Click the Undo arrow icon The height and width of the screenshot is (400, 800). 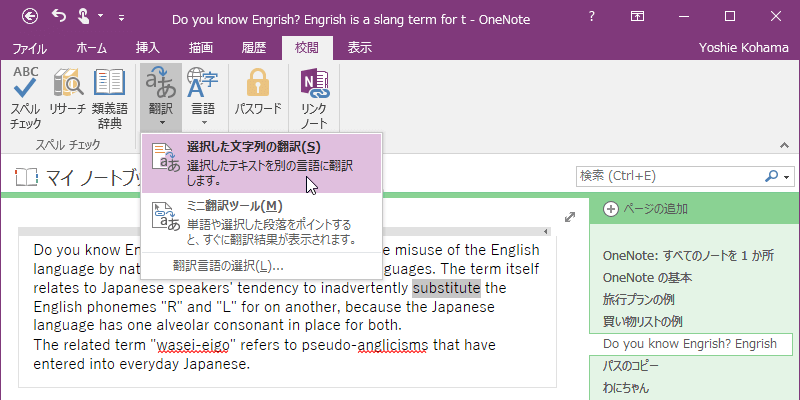point(59,17)
